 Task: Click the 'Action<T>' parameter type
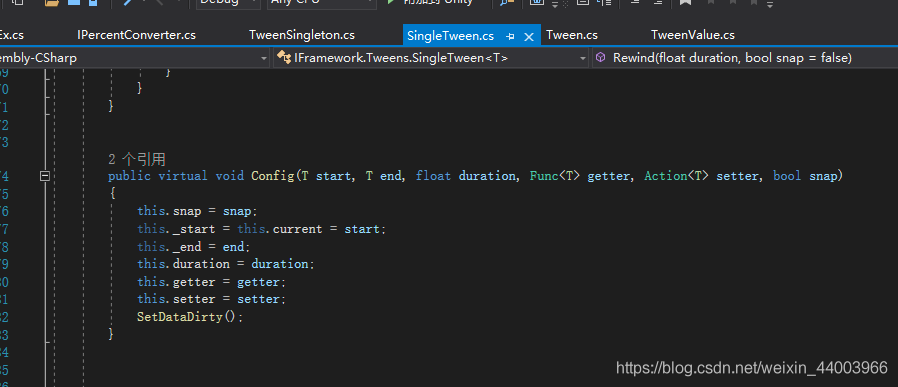coord(677,176)
